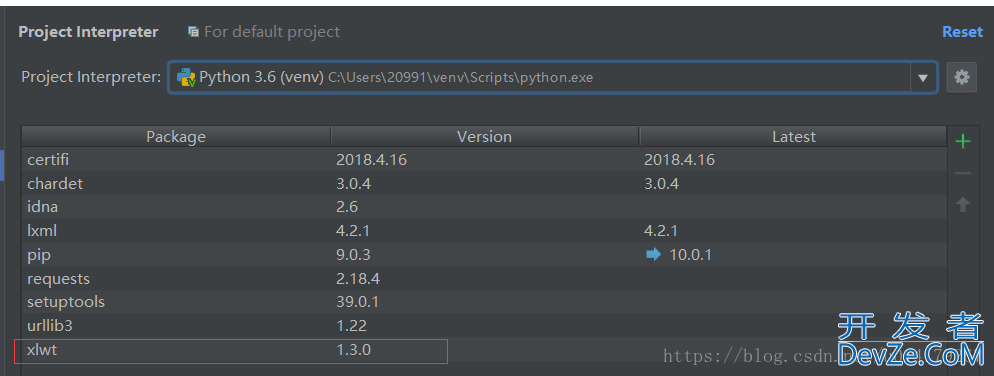Screen dimensions: 994x376
Task: Click the green plus install package icon
Action: [962, 141]
